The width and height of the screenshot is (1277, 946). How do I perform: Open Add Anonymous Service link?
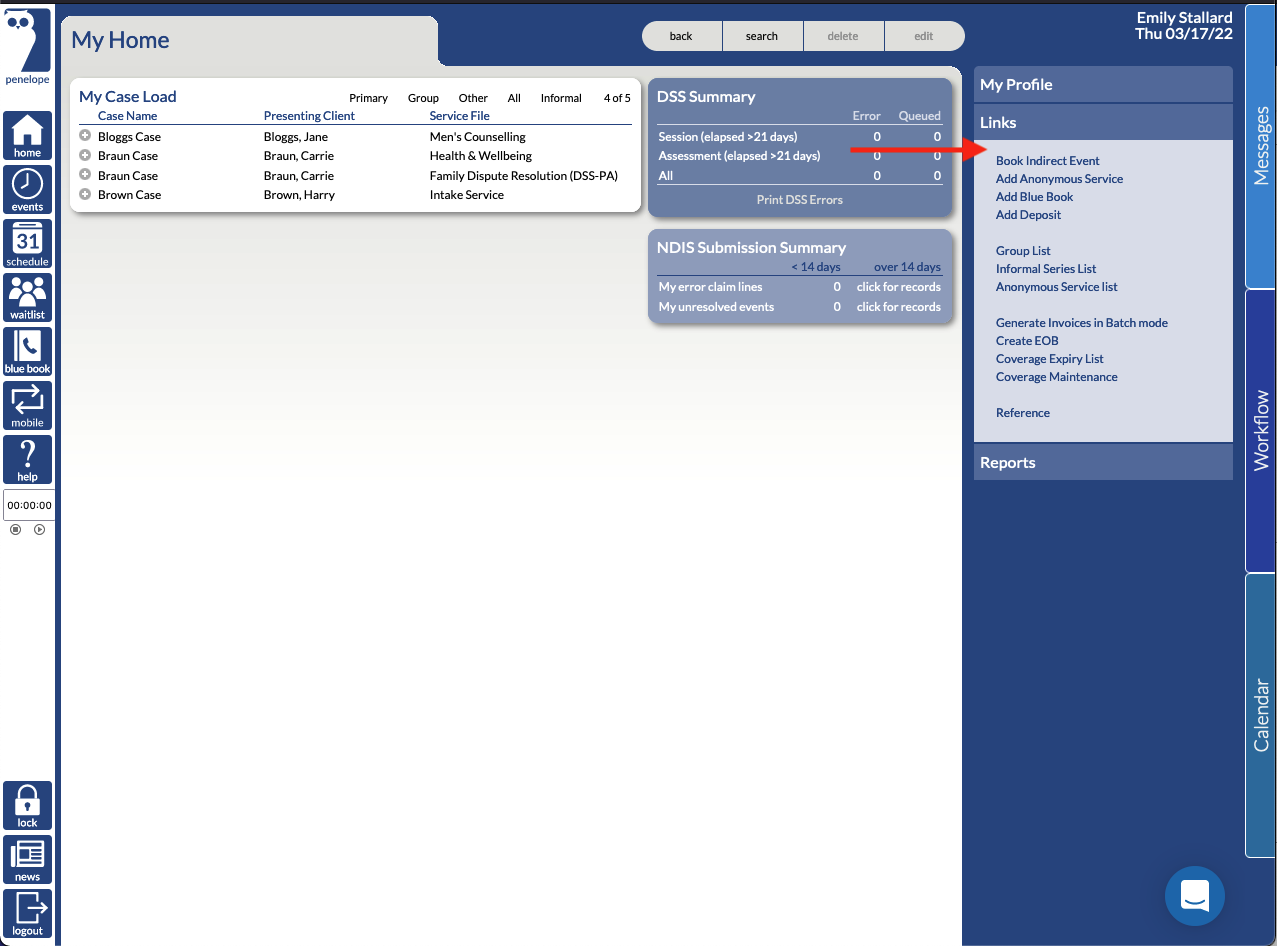1059,178
